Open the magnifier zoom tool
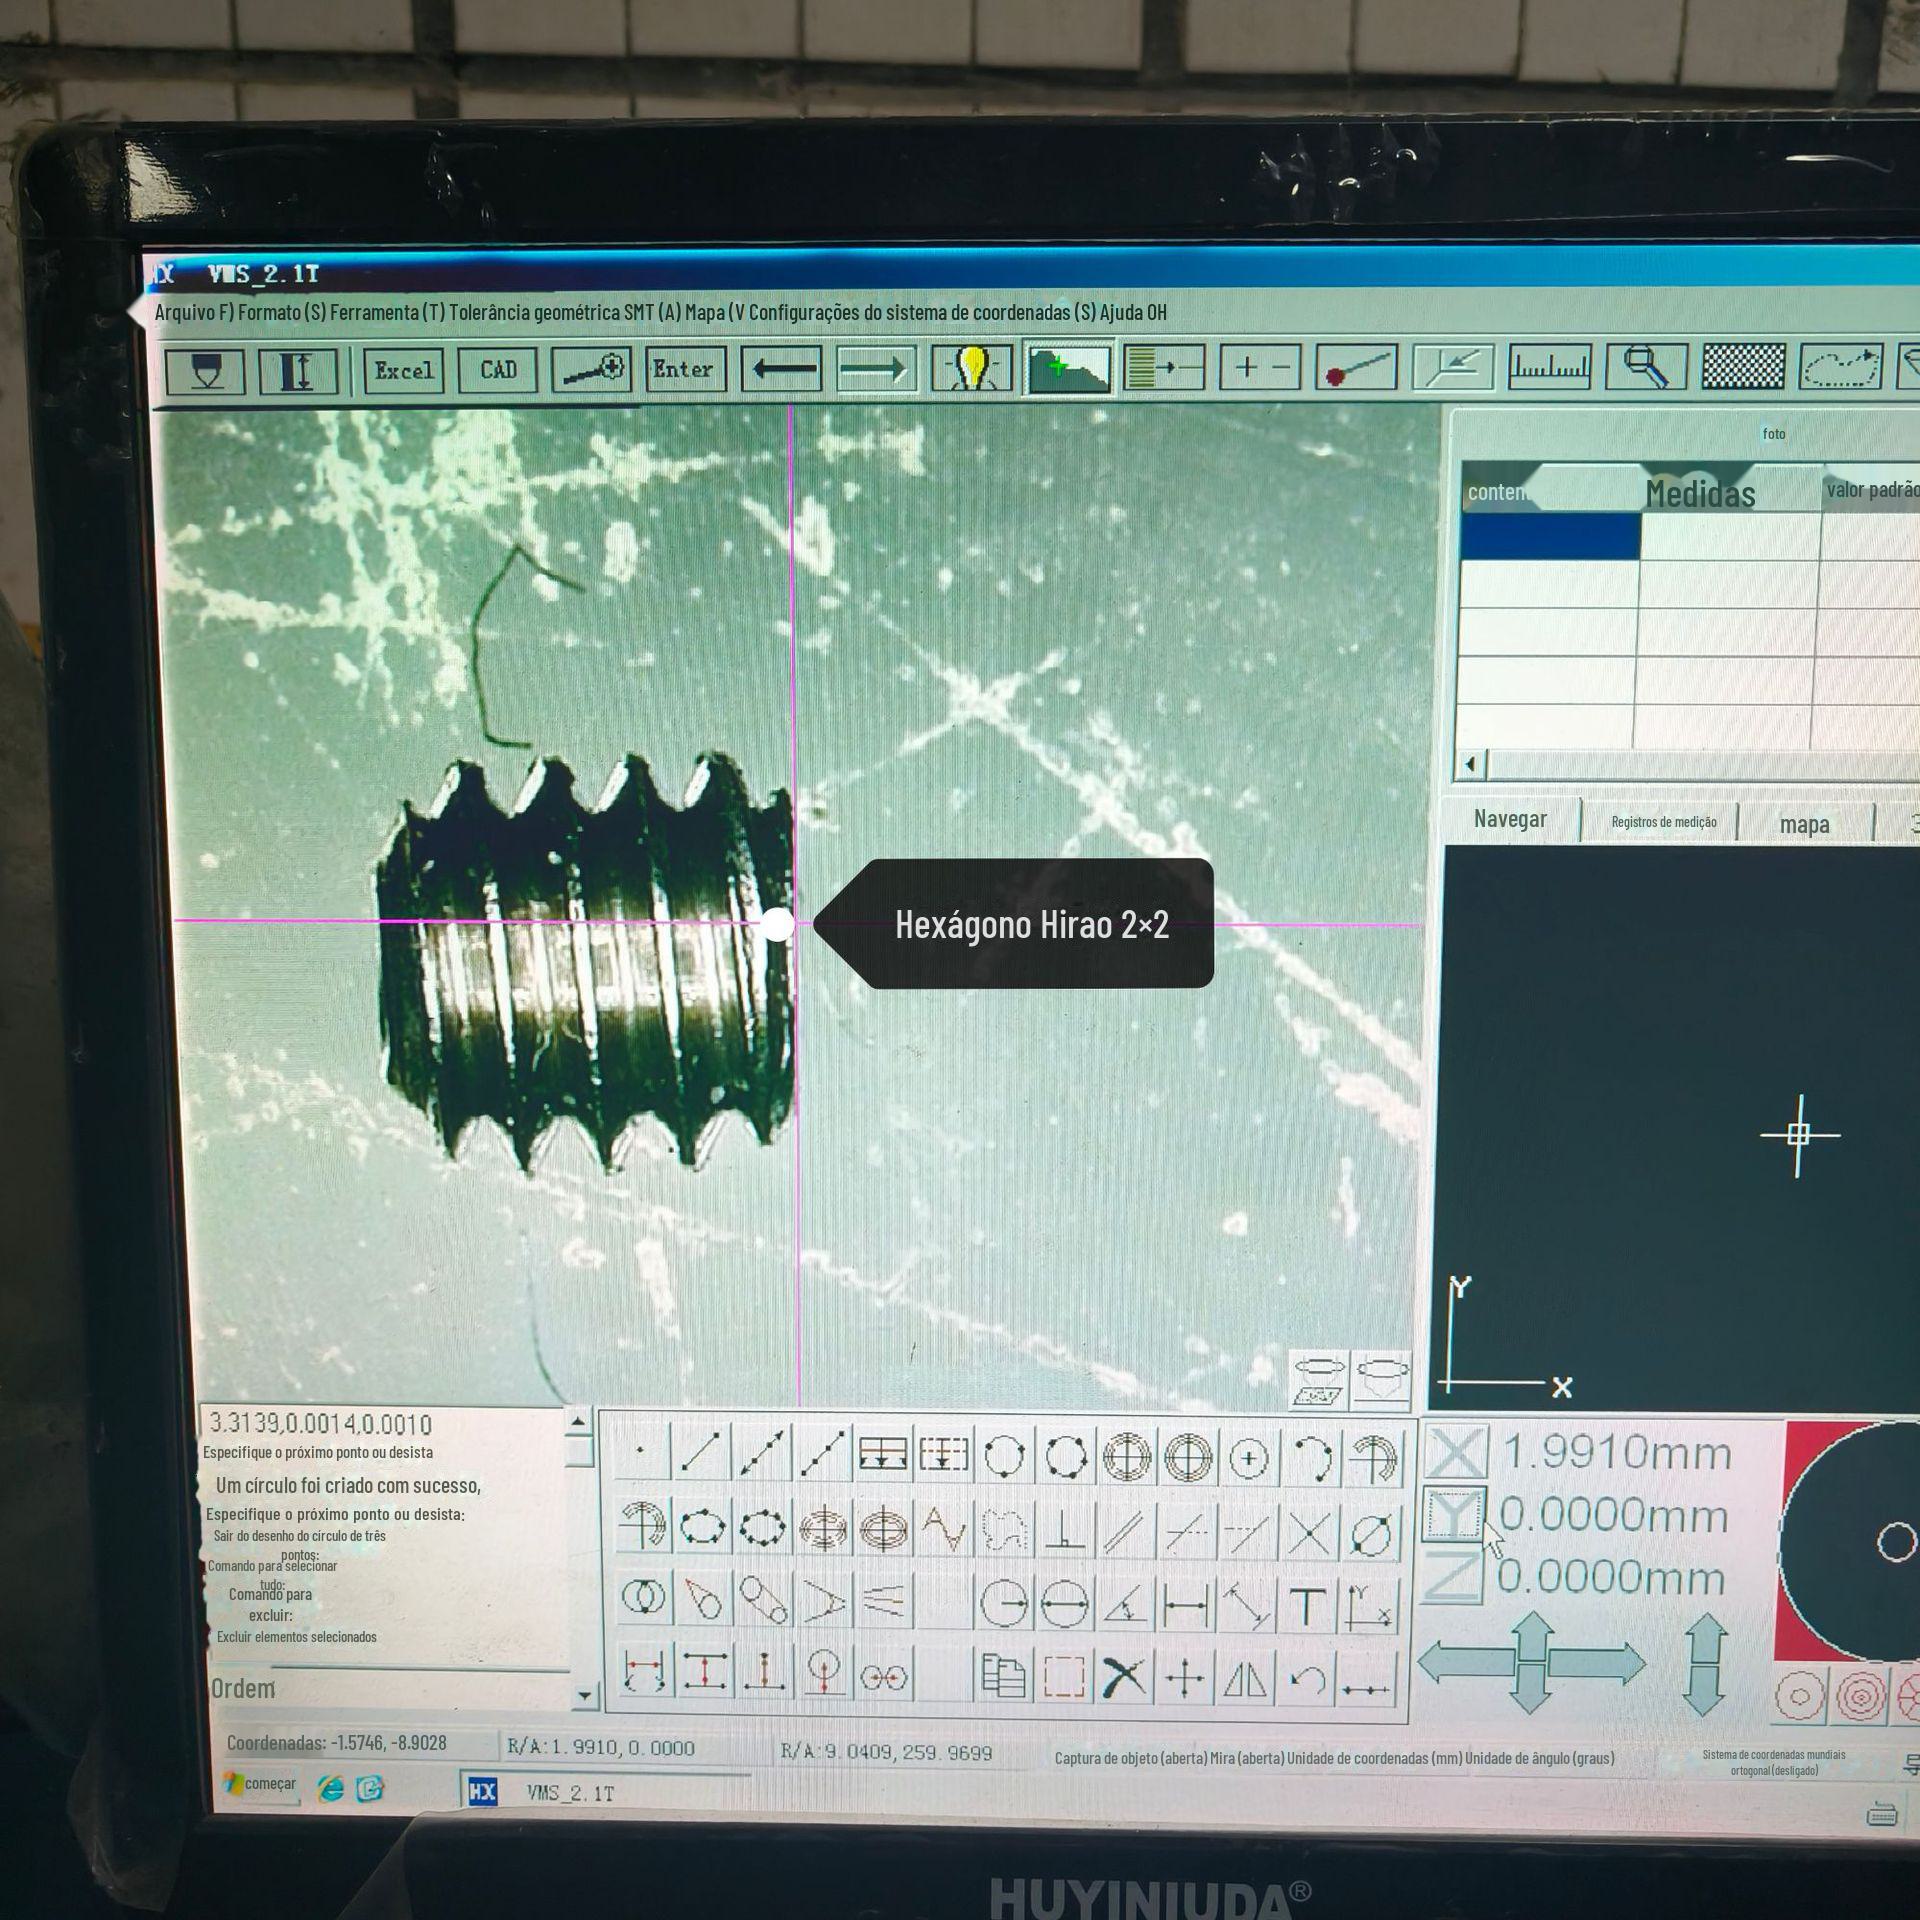The width and height of the screenshot is (1920, 1920). click(1646, 368)
